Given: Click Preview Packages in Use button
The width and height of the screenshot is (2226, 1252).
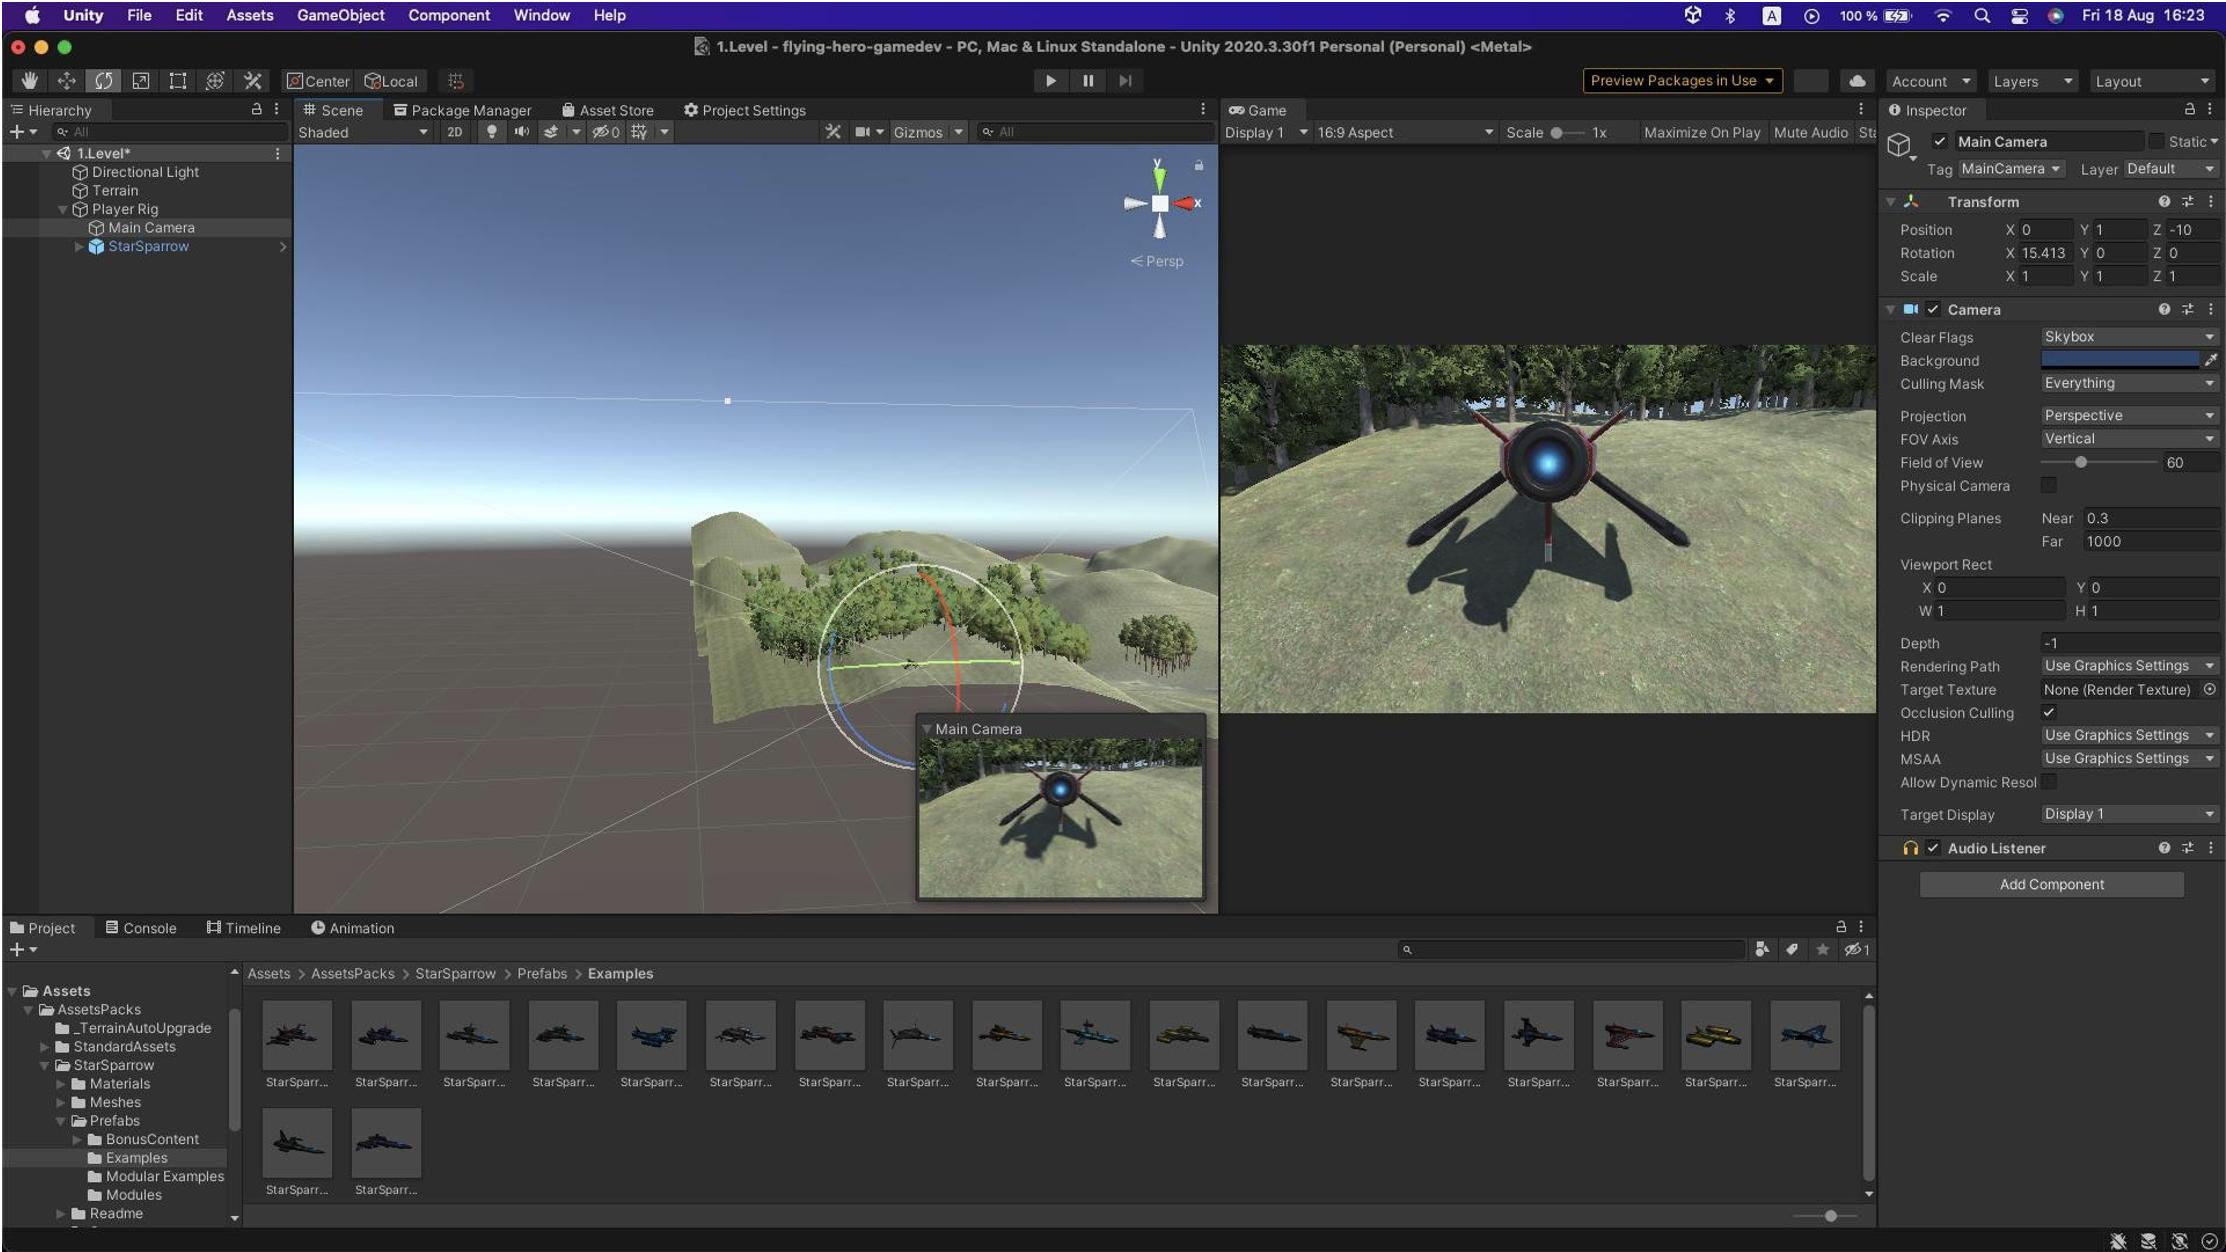Looking at the screenshot, I should click(1682, 81).
